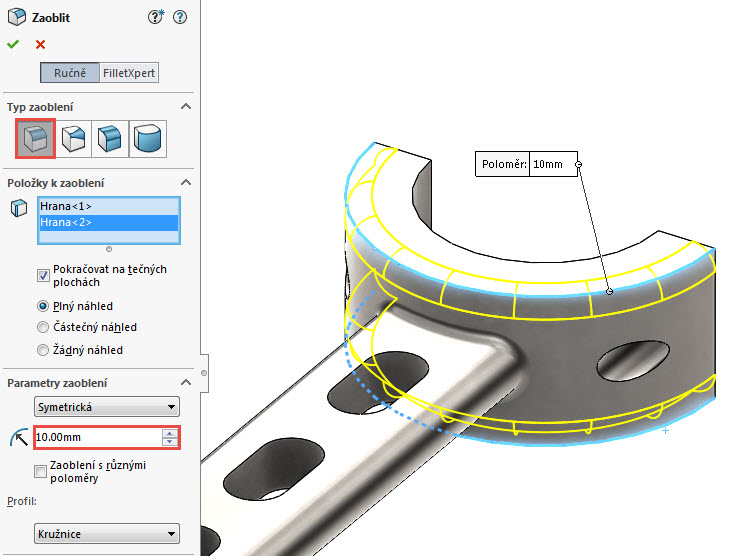The image size is (750, 556).
Task: Toggle 'Pokračovat na tečných plochách' checkbox
Action: pos(43,275)
